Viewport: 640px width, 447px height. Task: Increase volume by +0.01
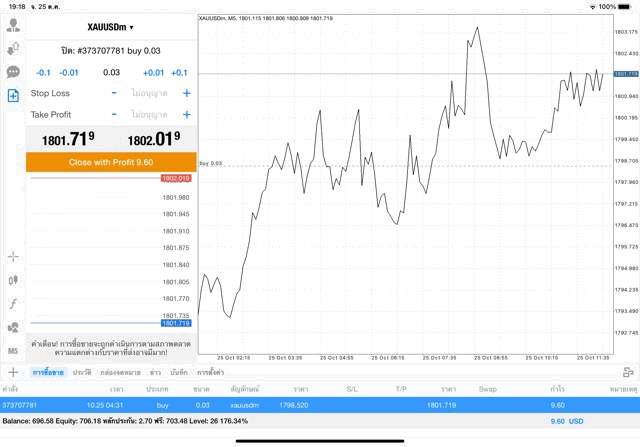pyautogui.click(x=153, y=72)
